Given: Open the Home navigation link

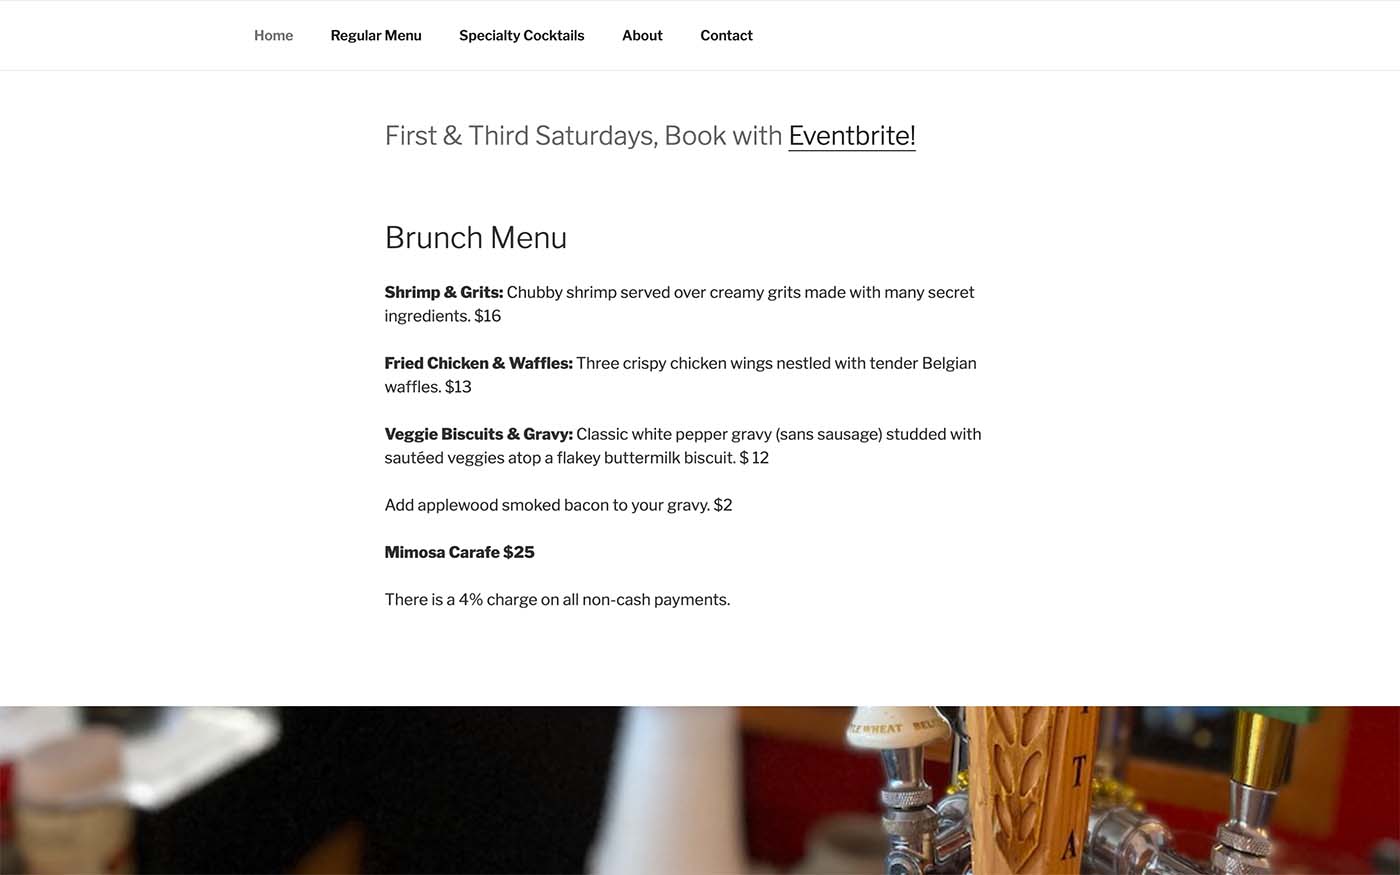Looking at the screenshot, I should [x=273, y=36].
